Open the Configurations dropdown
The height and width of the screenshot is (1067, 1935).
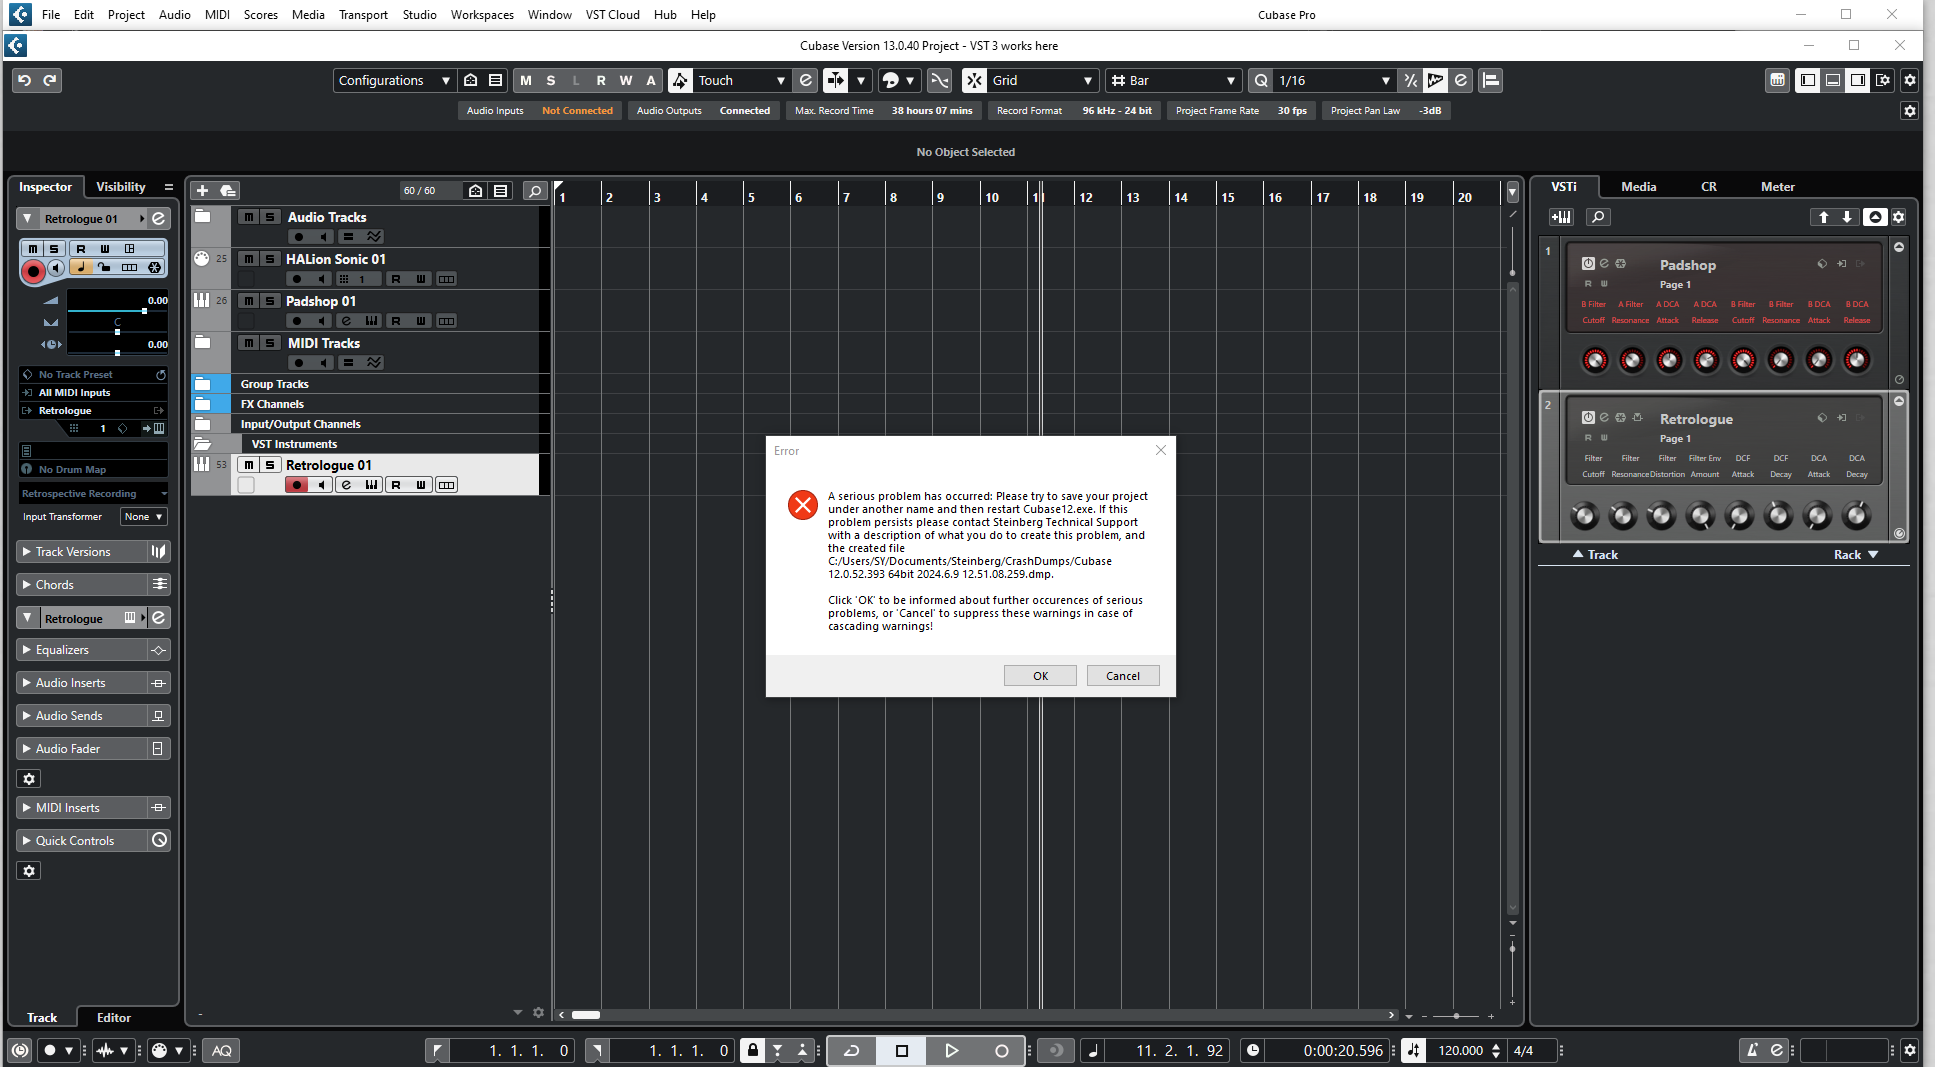pos(394,80)
